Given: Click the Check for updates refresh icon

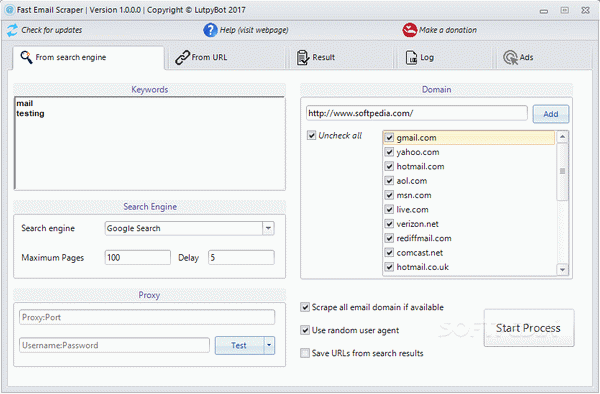Looking at the screenshot, I should 12,30.
